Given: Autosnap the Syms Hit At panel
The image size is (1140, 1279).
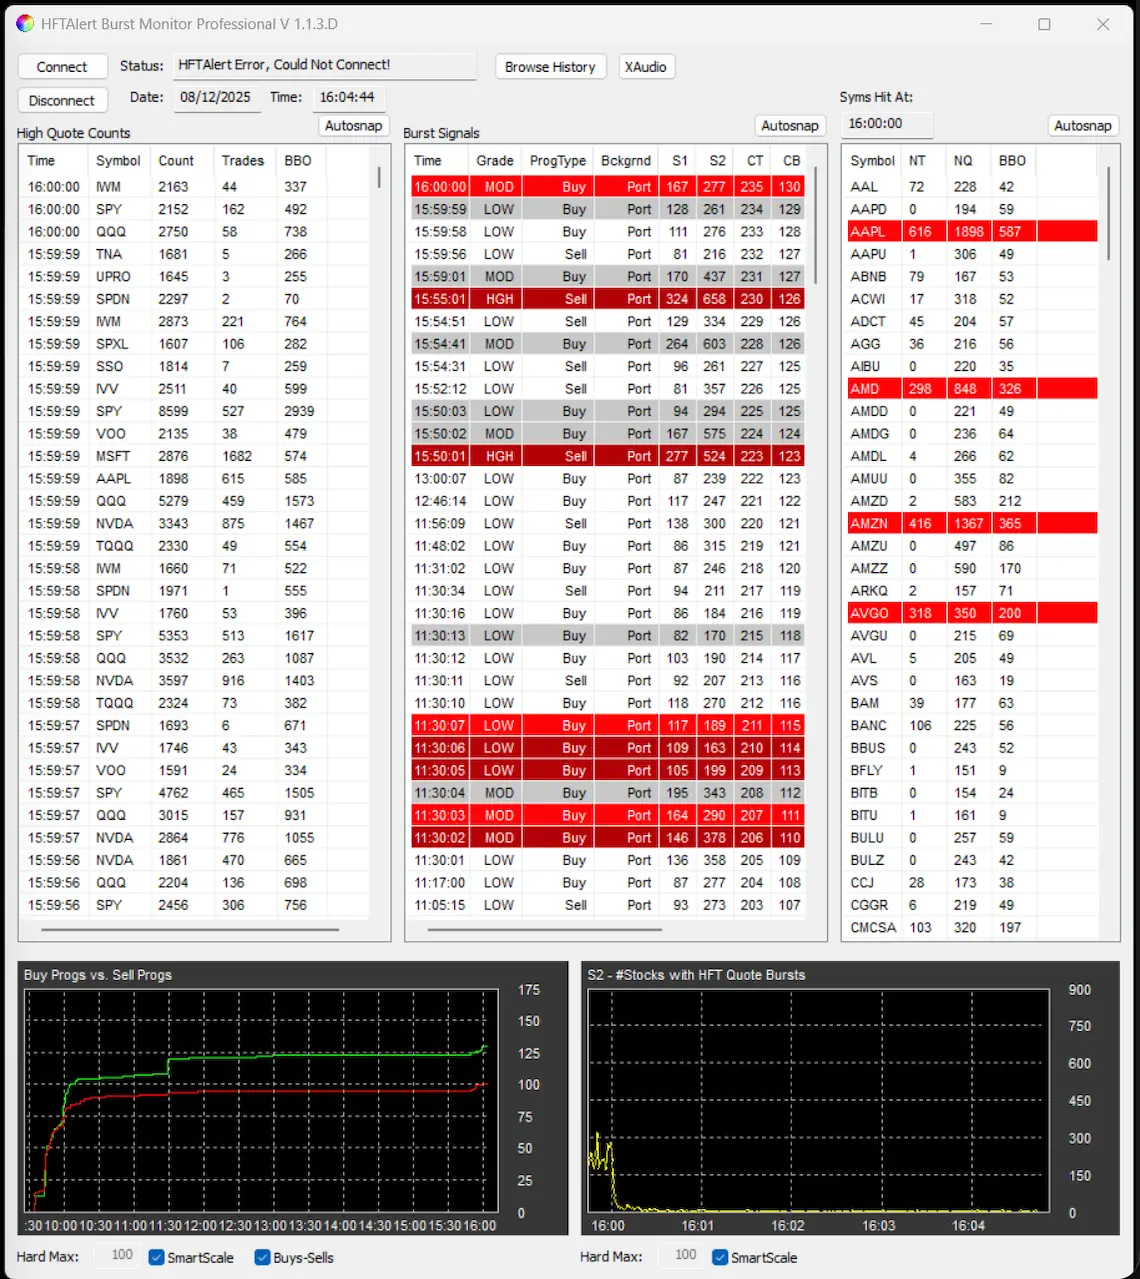Looking at the screenshot, I should point(1082,126).
